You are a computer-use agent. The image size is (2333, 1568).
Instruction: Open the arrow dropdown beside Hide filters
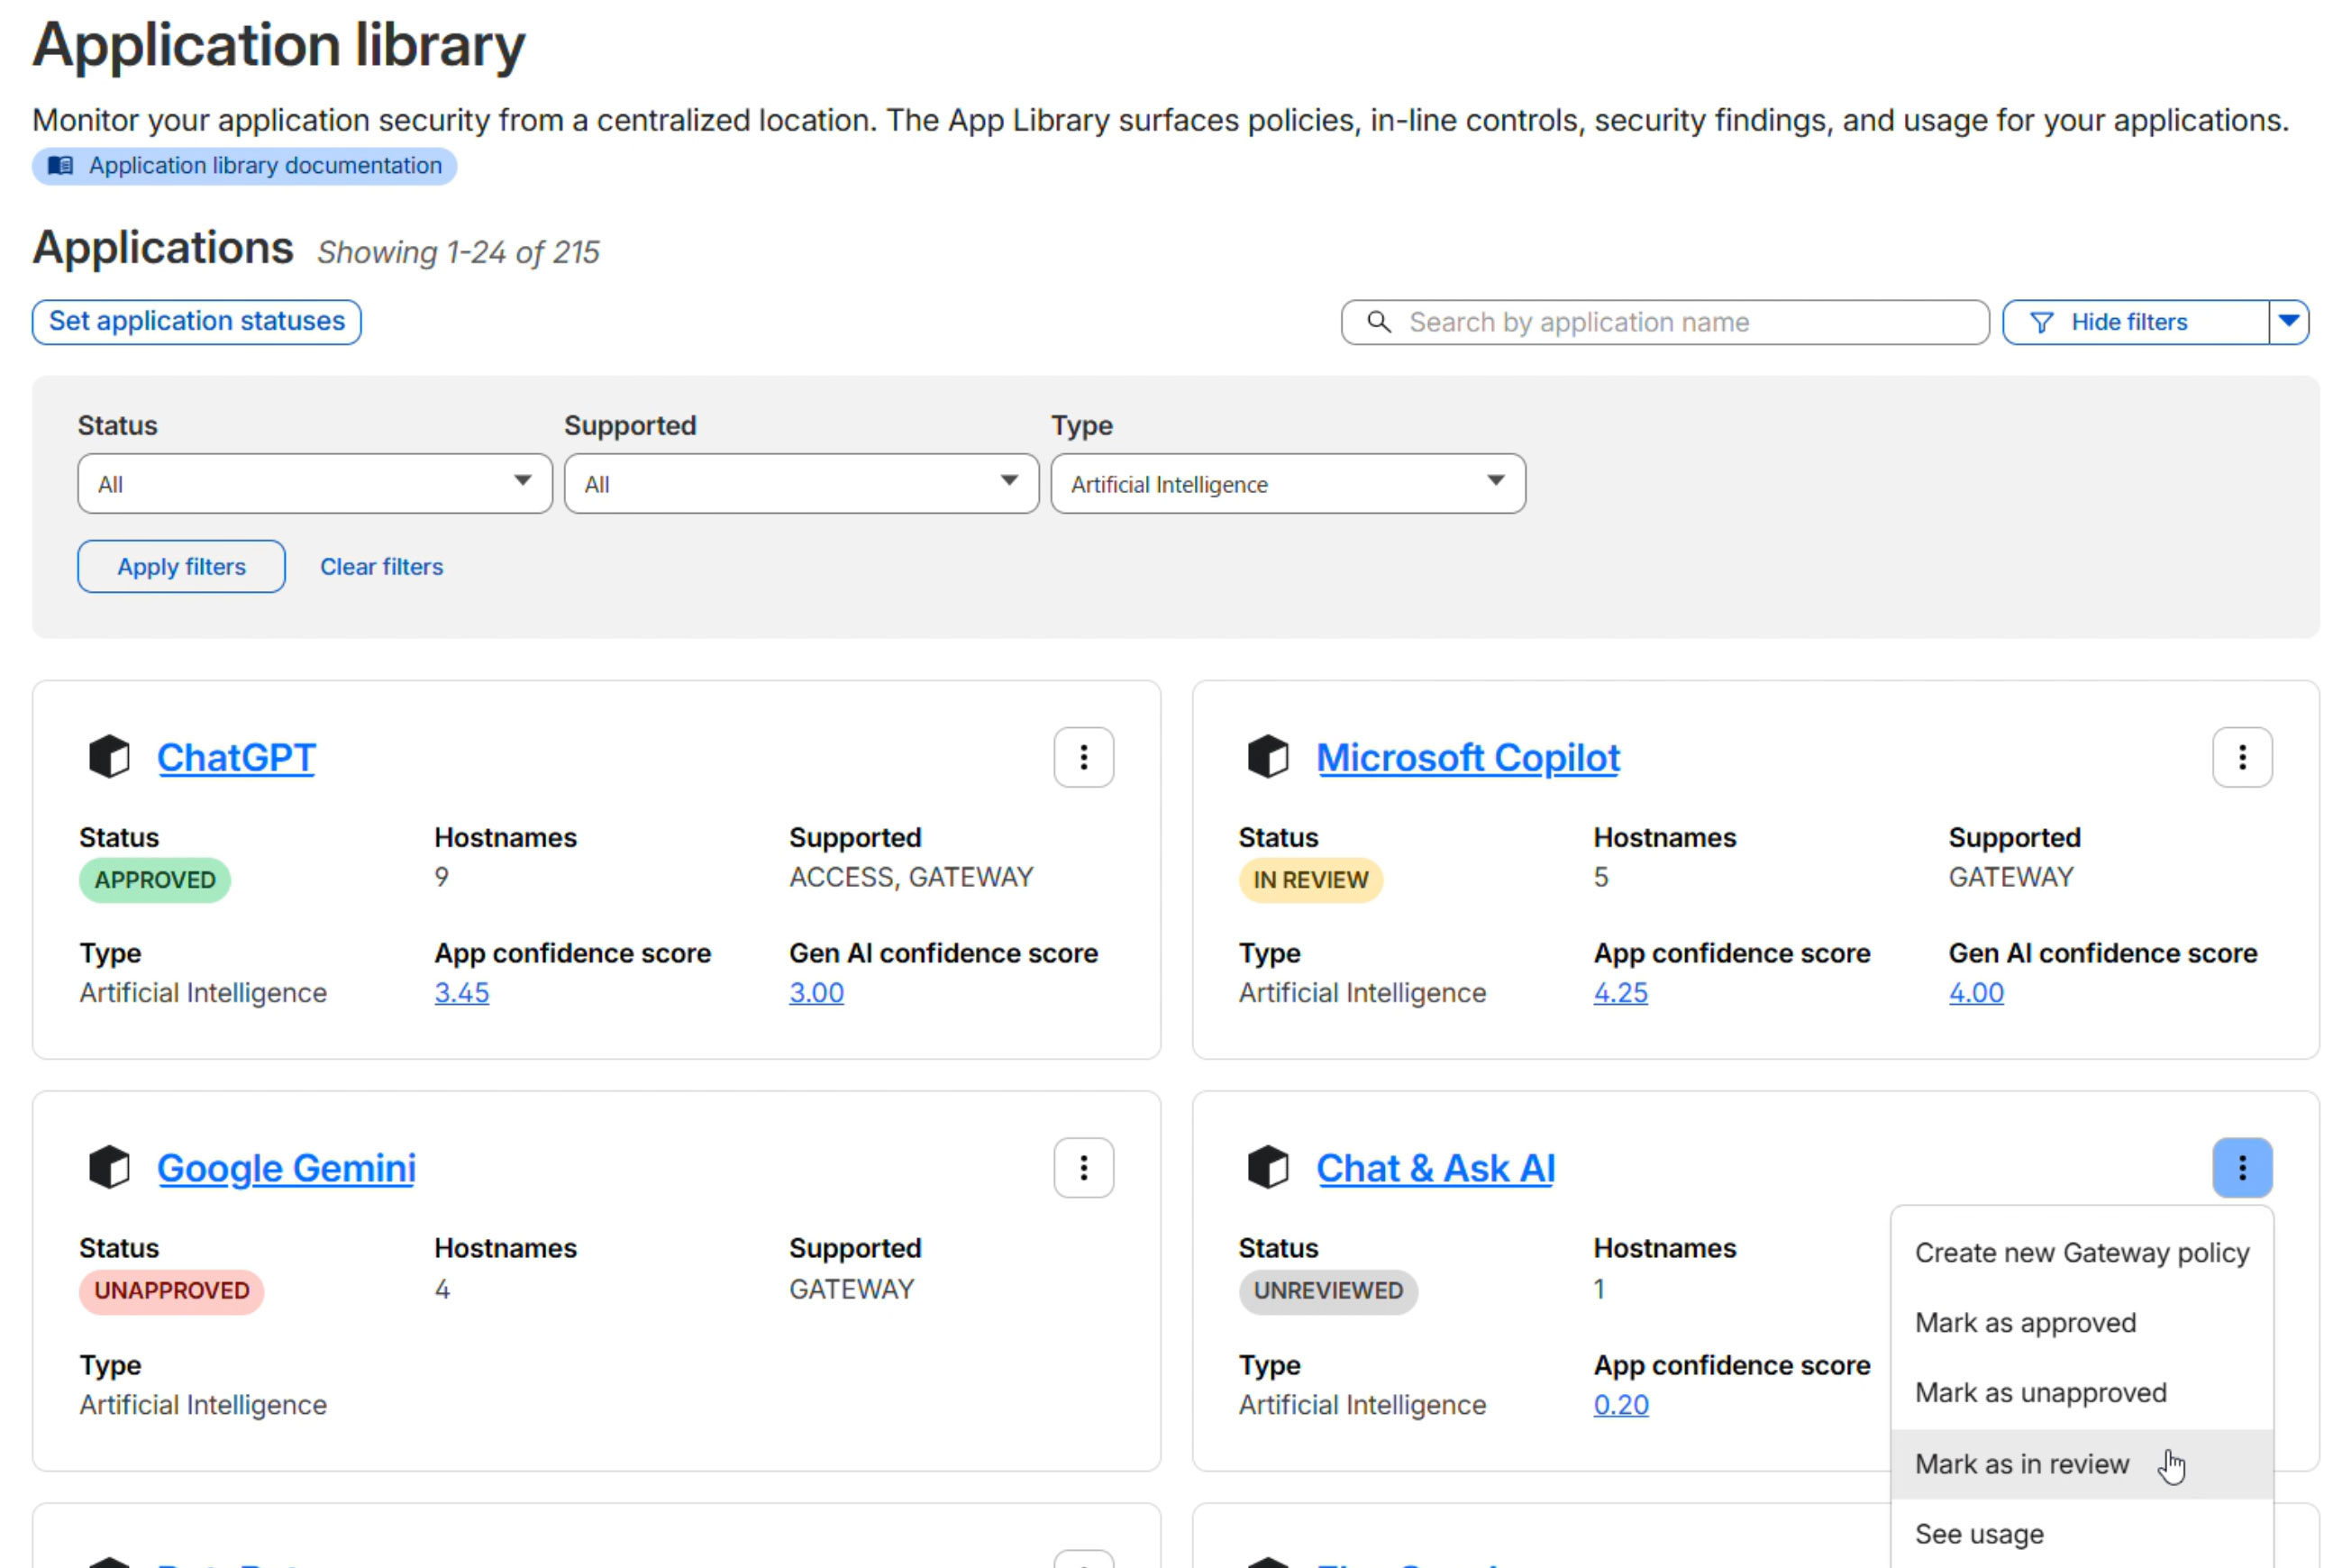coord(2287,322)
